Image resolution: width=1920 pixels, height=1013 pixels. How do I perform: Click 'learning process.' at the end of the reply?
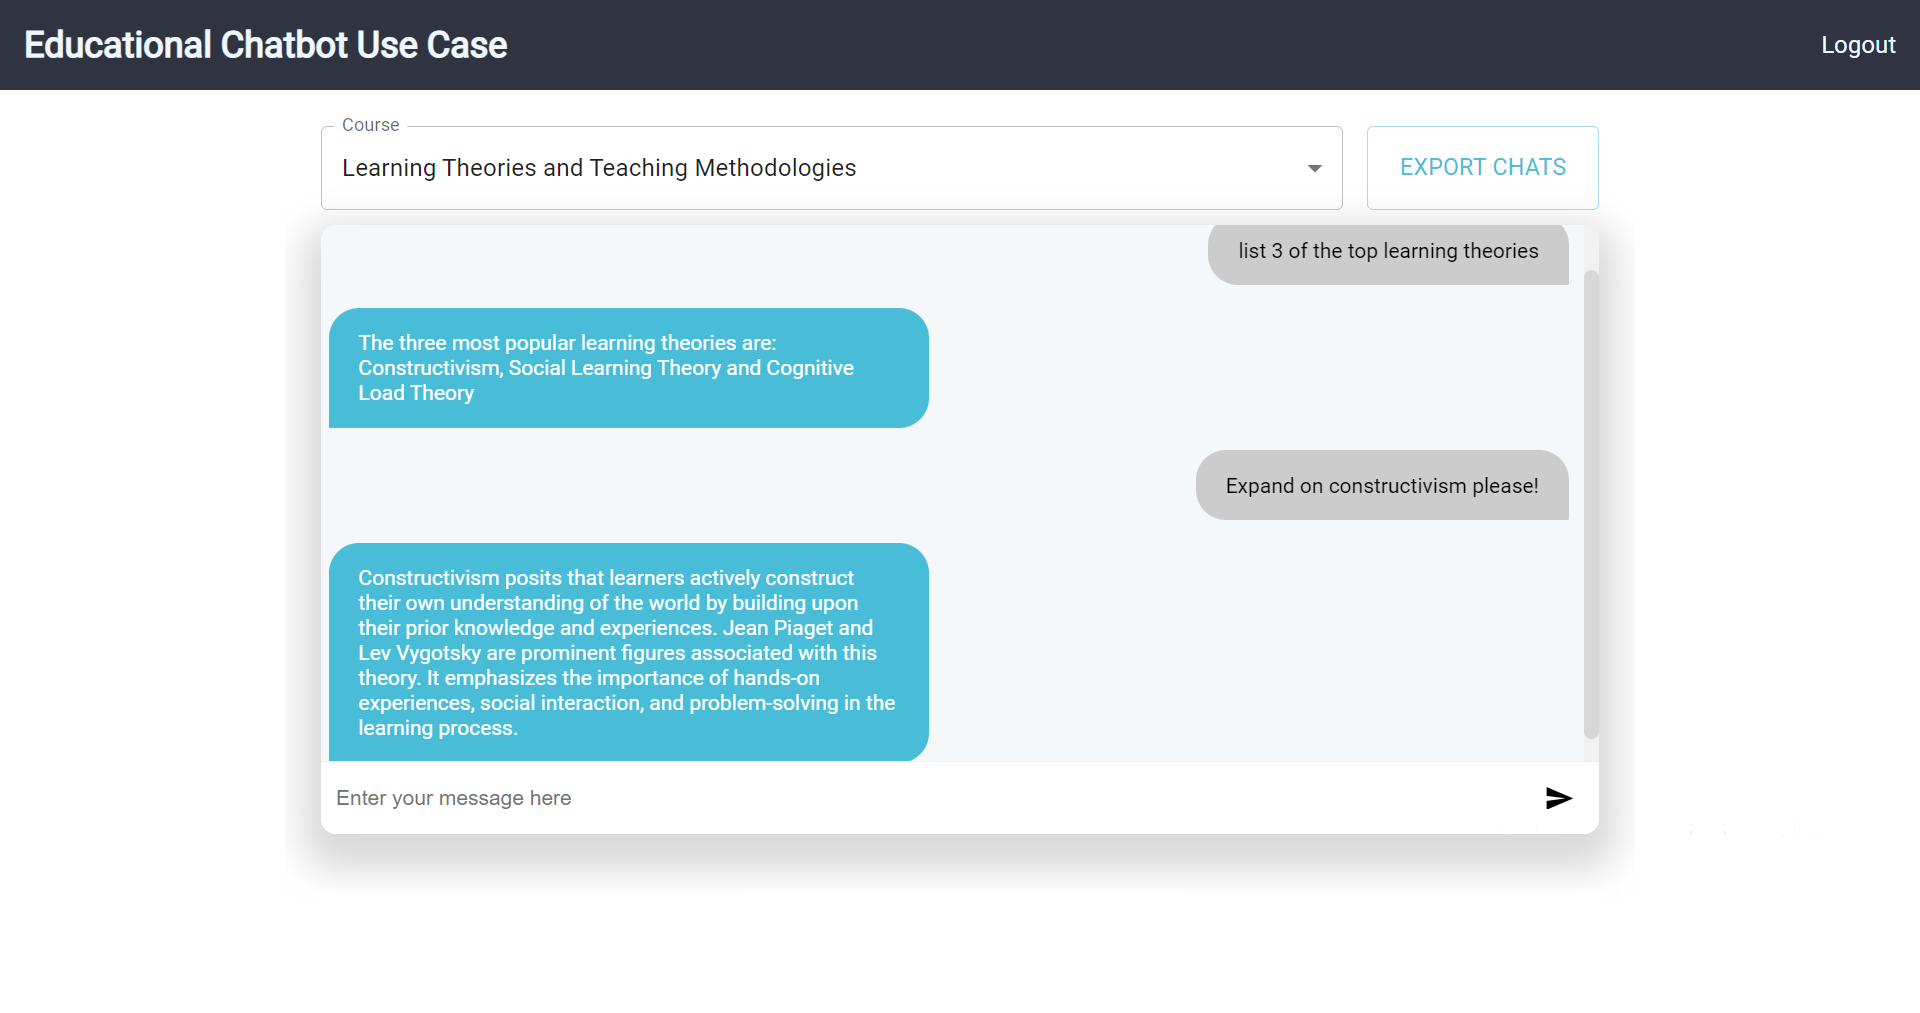click(x=438, y=728)
